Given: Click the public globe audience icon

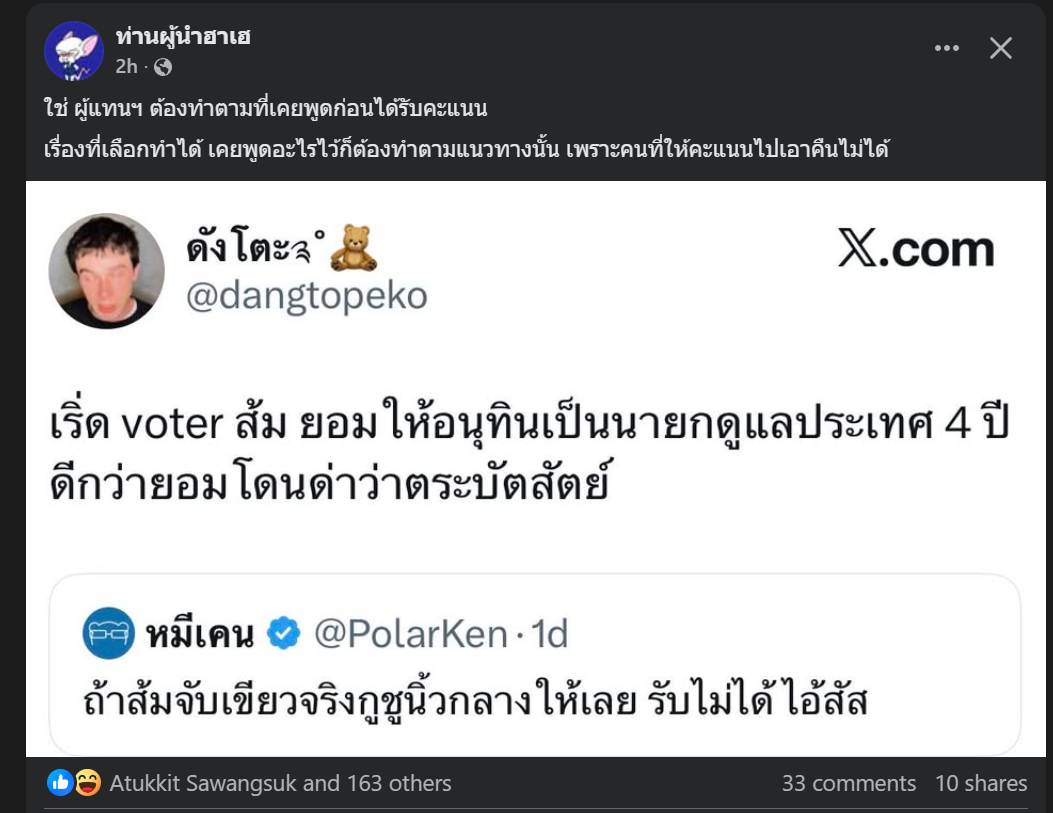Looking at the screenshot, I should tap(163, 67).
